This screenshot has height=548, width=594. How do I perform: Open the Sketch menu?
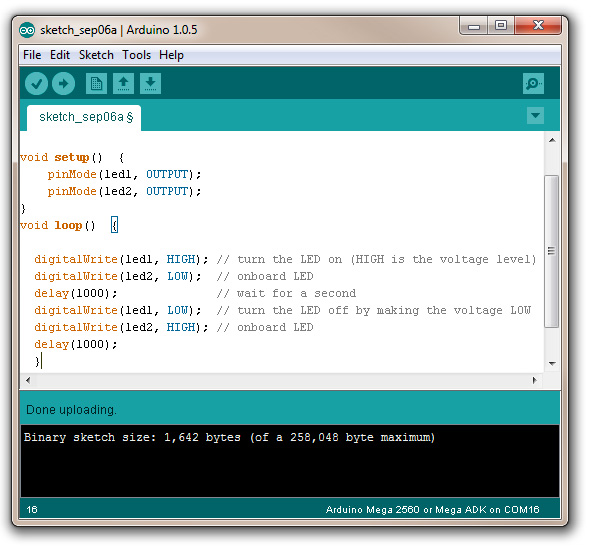pyautogui.click(x=96, y=55)
